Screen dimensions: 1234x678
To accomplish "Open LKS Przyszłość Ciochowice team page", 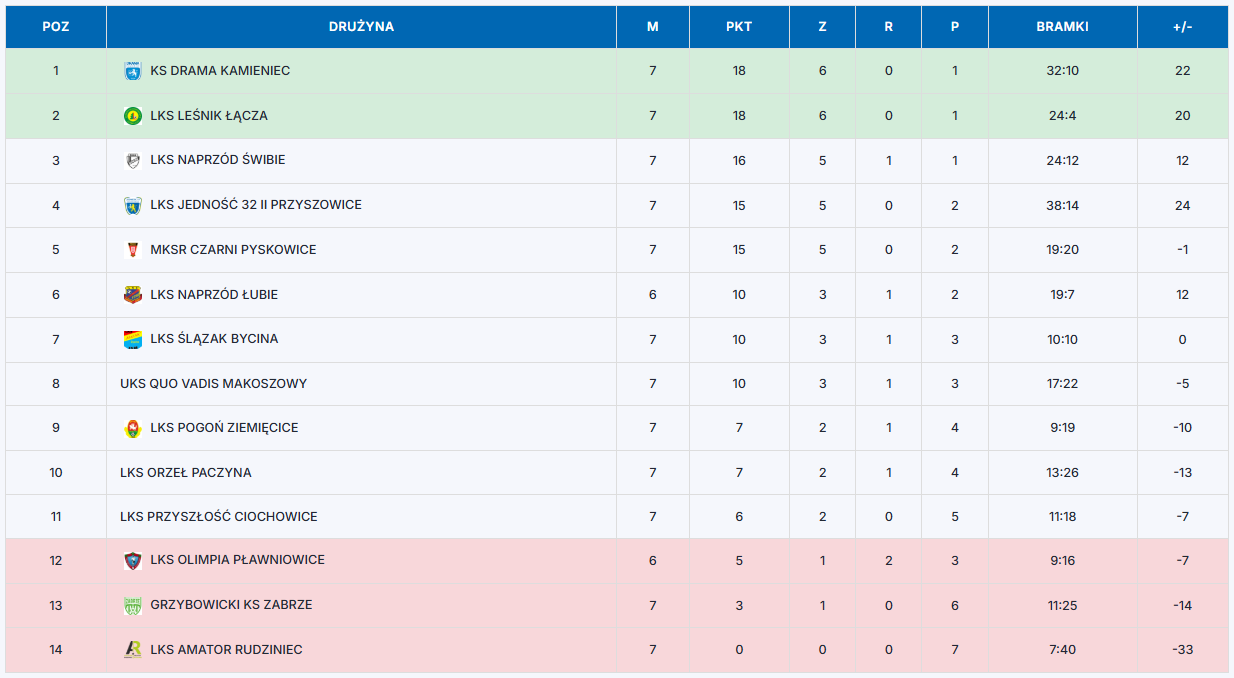I will point(218,517).
